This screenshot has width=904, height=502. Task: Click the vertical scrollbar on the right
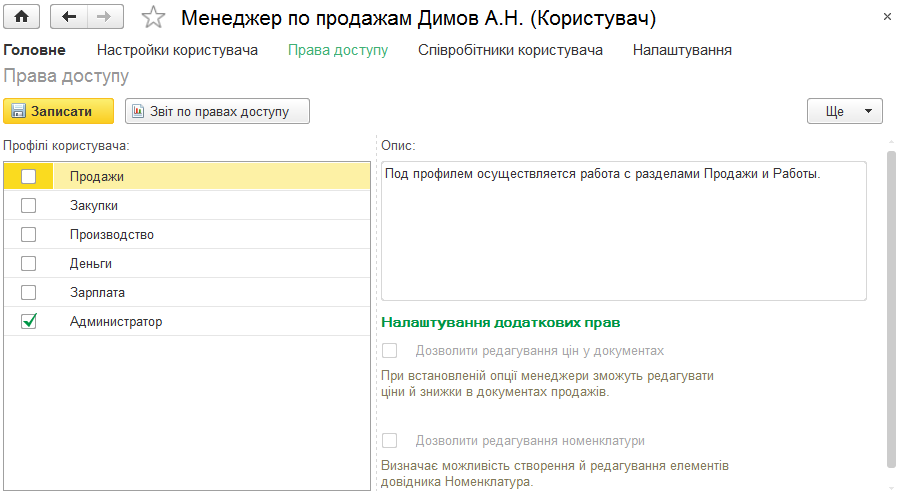[x=891, y=308]
